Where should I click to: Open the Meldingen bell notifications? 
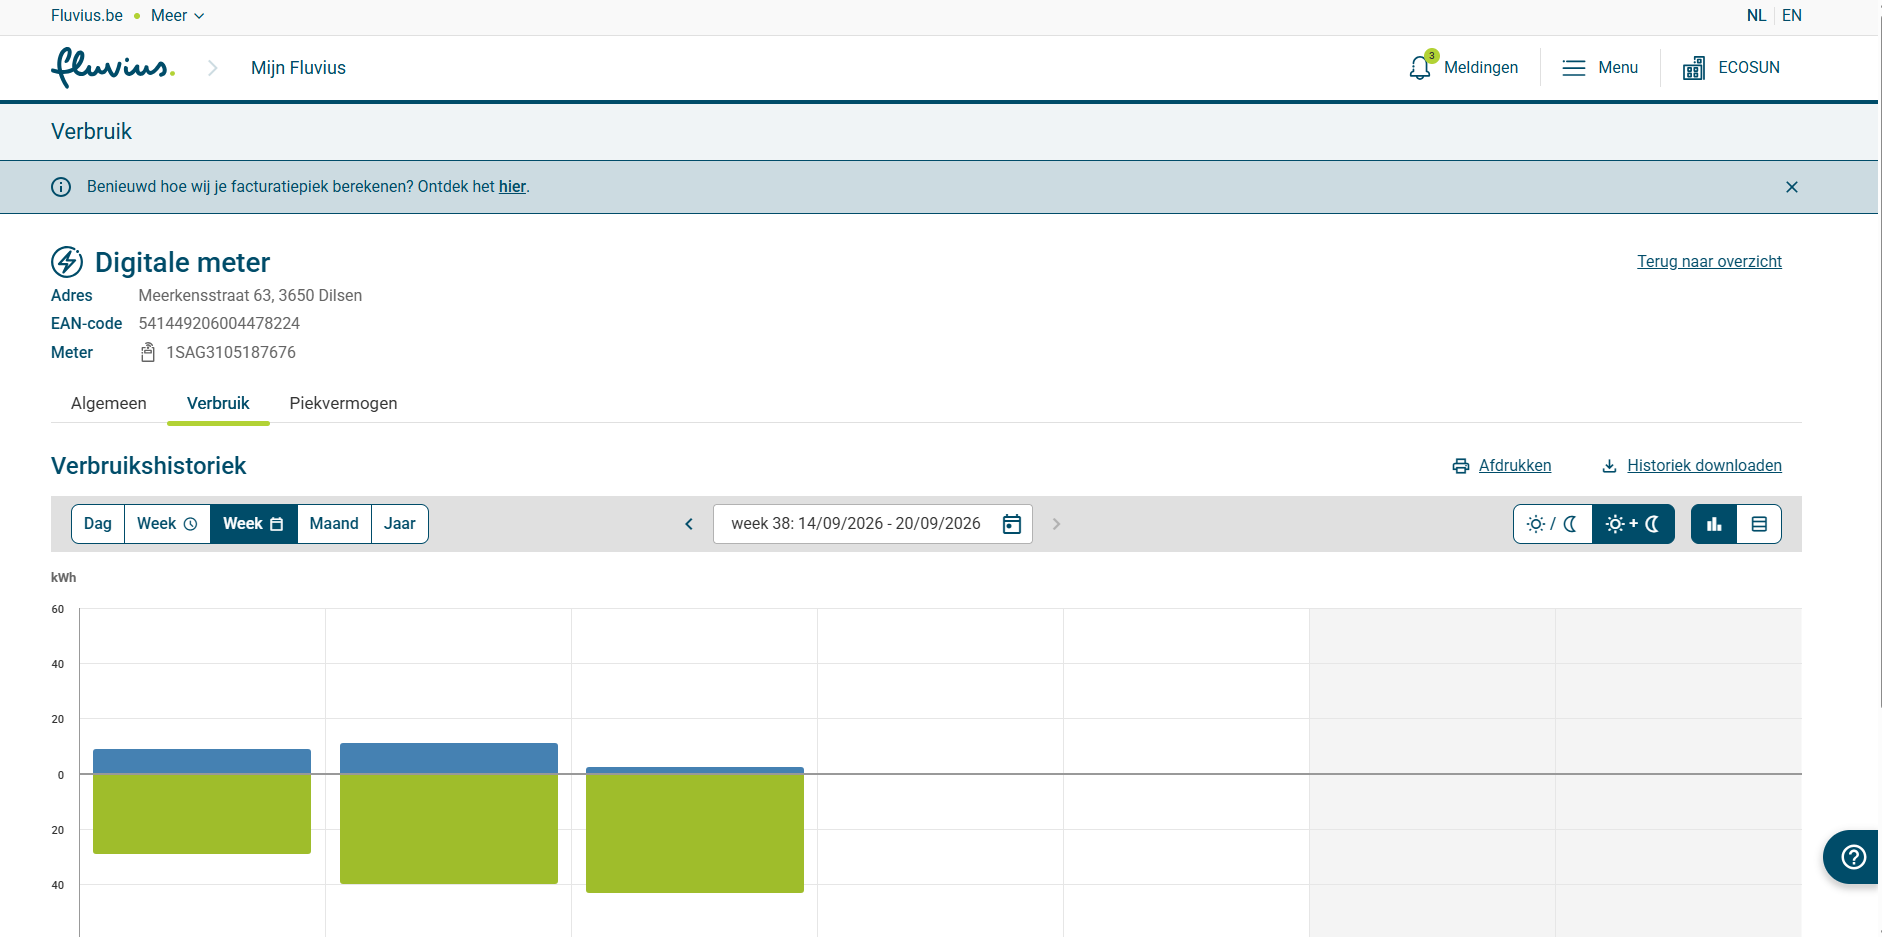point(1463,67)
